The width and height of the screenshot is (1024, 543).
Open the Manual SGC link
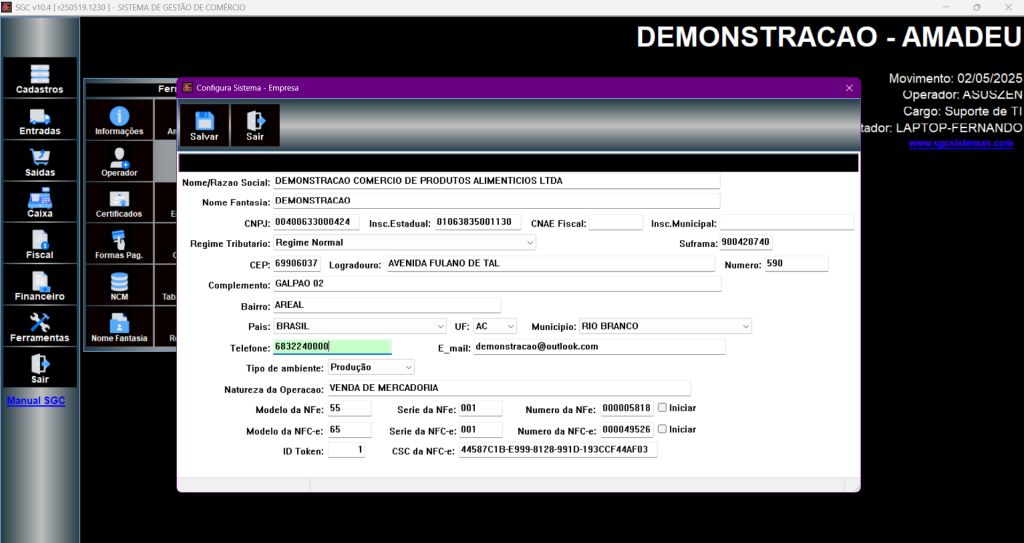pyautogui.click(x=36, y=401)
